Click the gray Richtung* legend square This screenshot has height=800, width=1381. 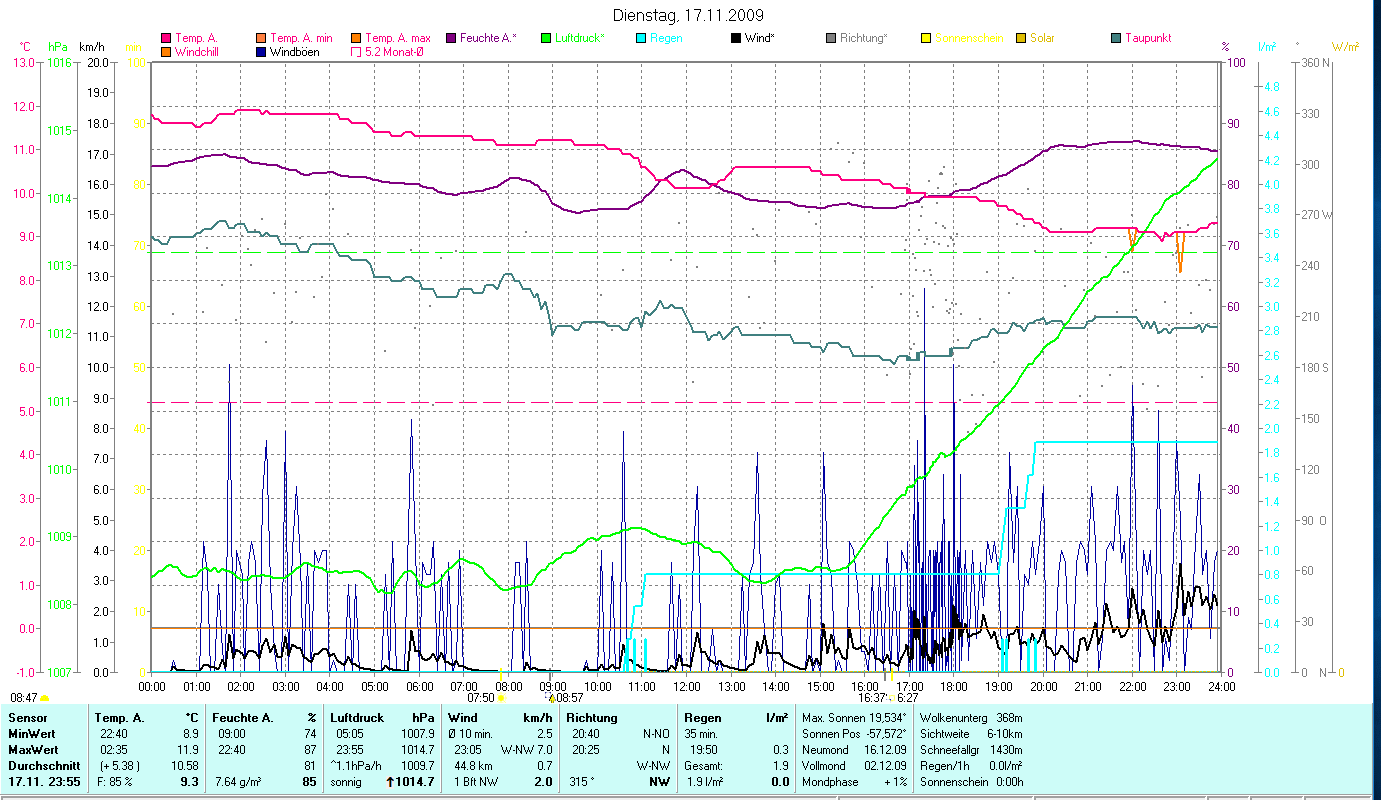pos(831,38)
